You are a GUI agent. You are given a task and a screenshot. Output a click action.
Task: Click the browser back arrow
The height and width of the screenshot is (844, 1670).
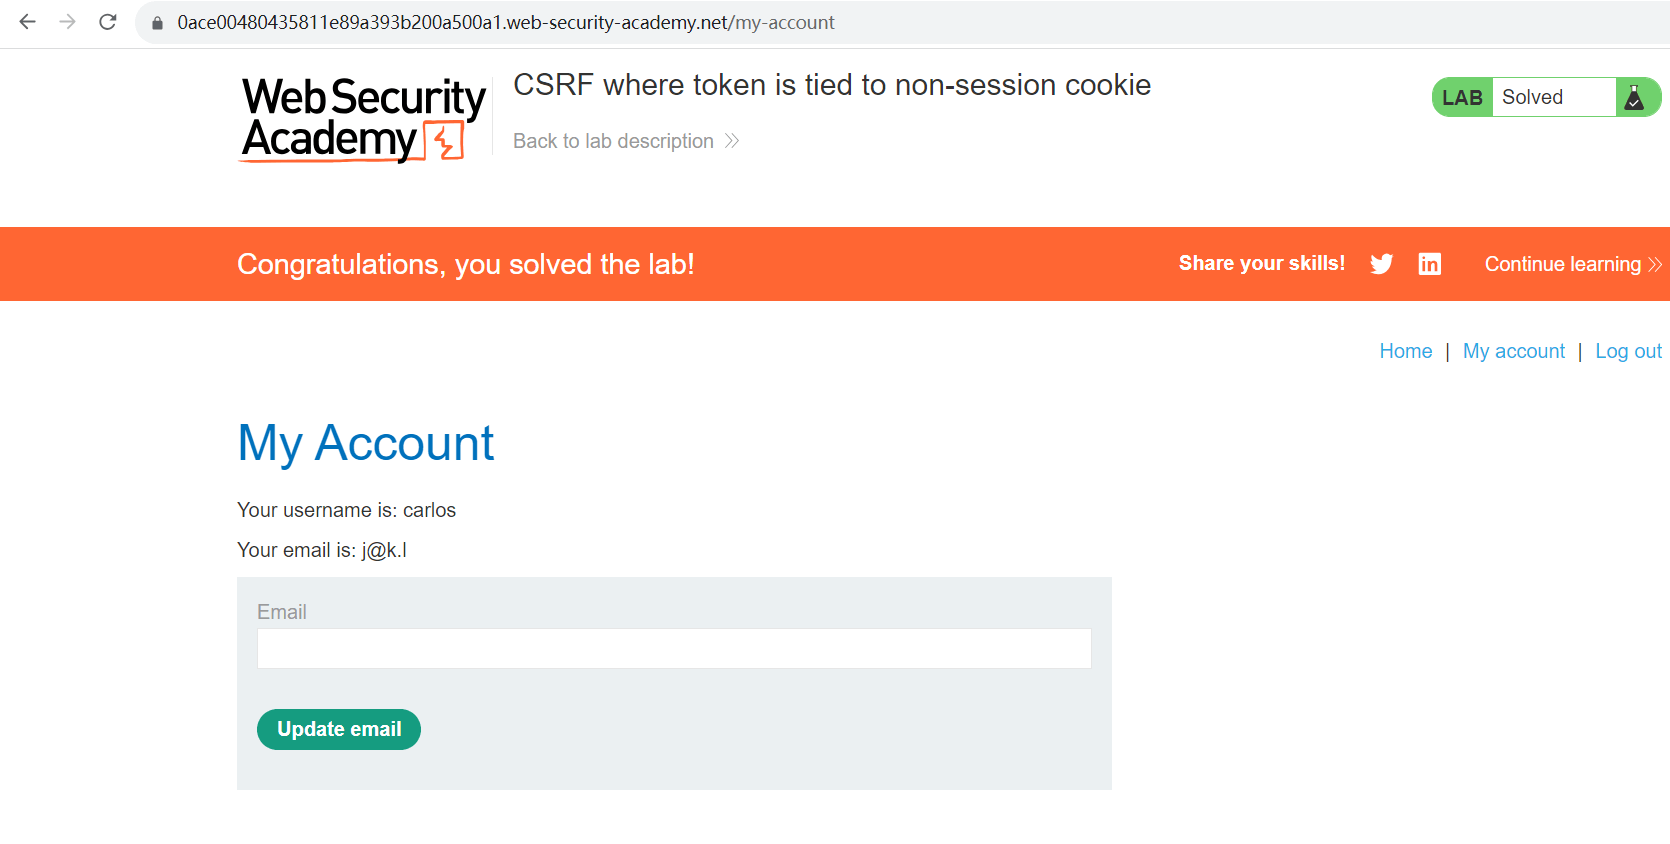click(27, 22)
